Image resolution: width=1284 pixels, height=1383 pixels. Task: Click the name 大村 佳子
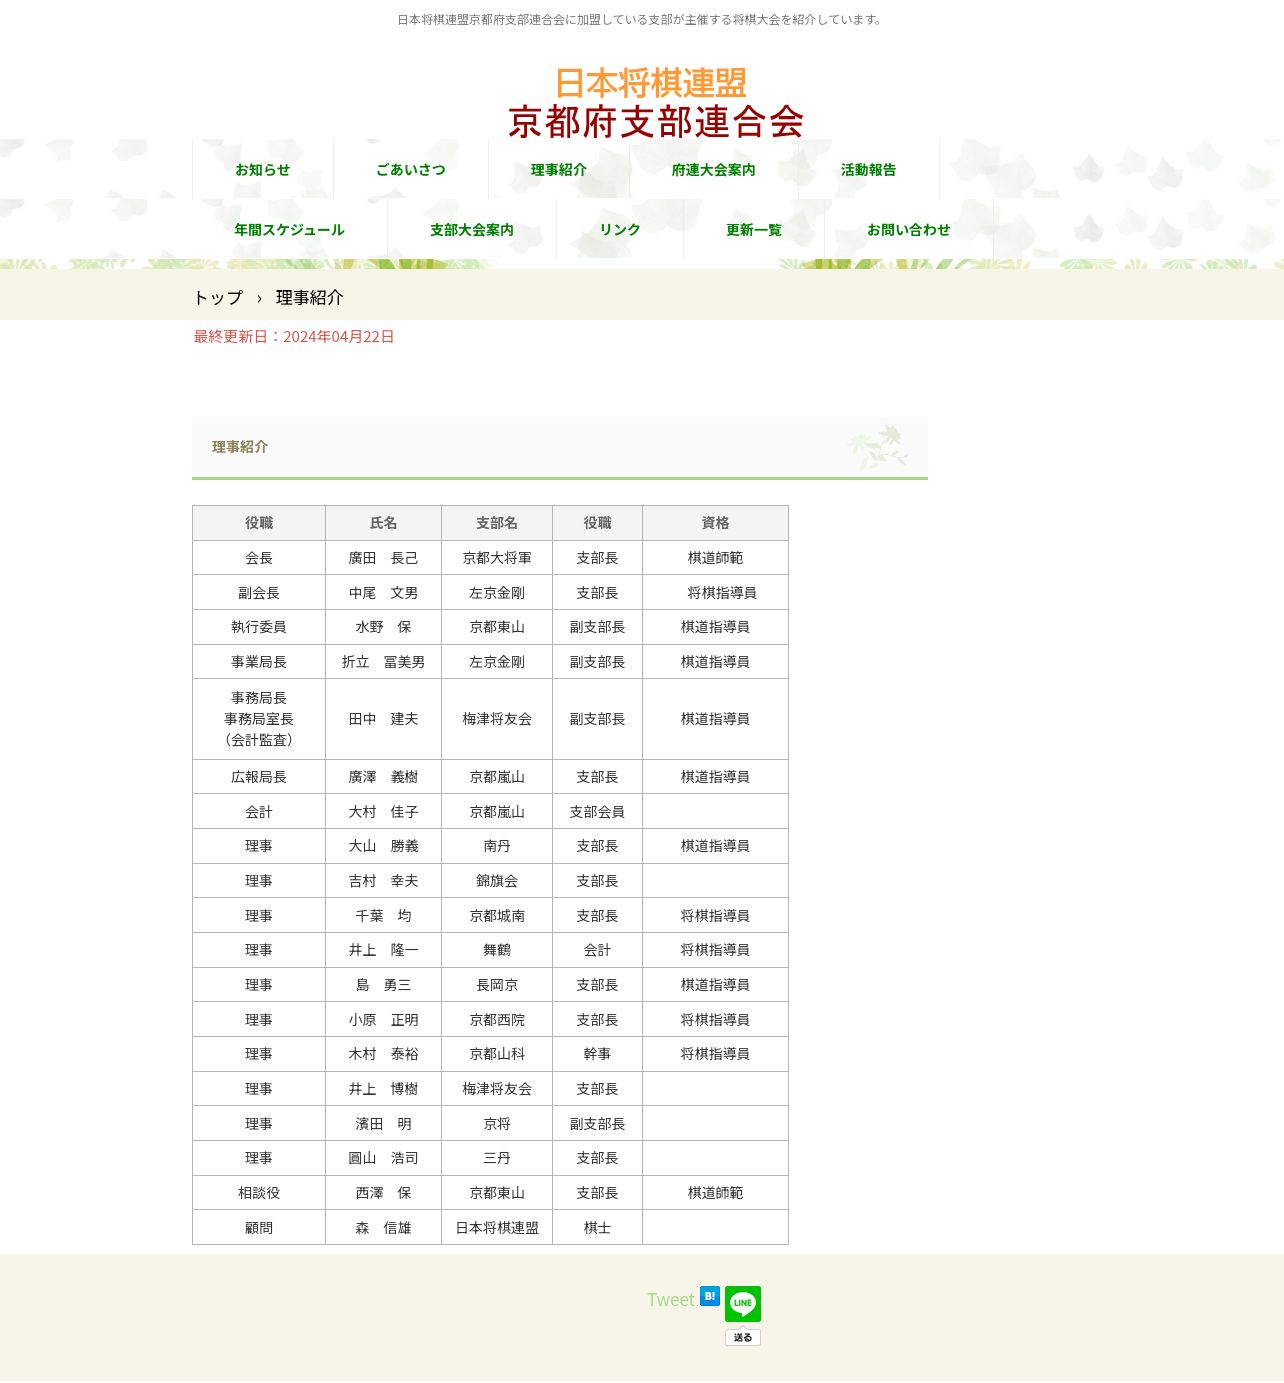(383, 812)
